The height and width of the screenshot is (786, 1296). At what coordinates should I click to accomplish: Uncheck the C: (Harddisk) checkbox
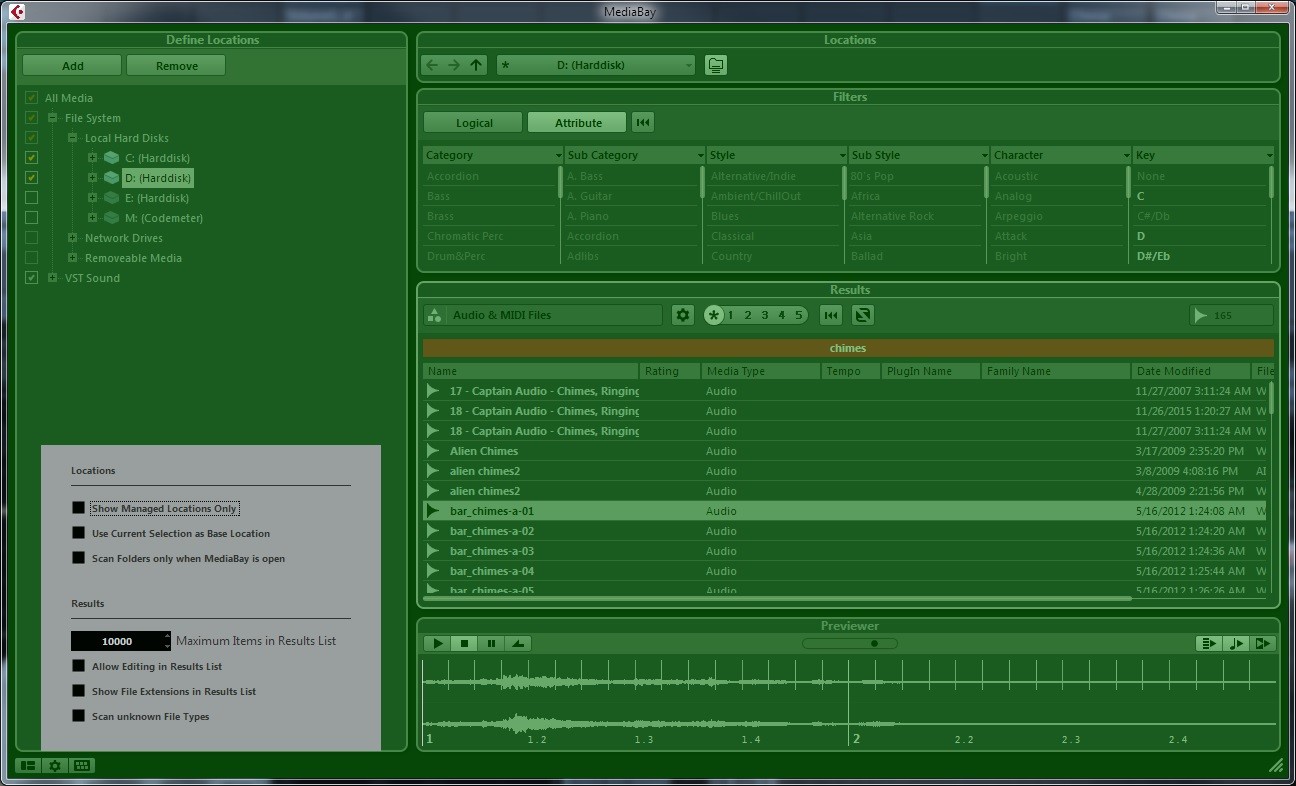[32, 158]
